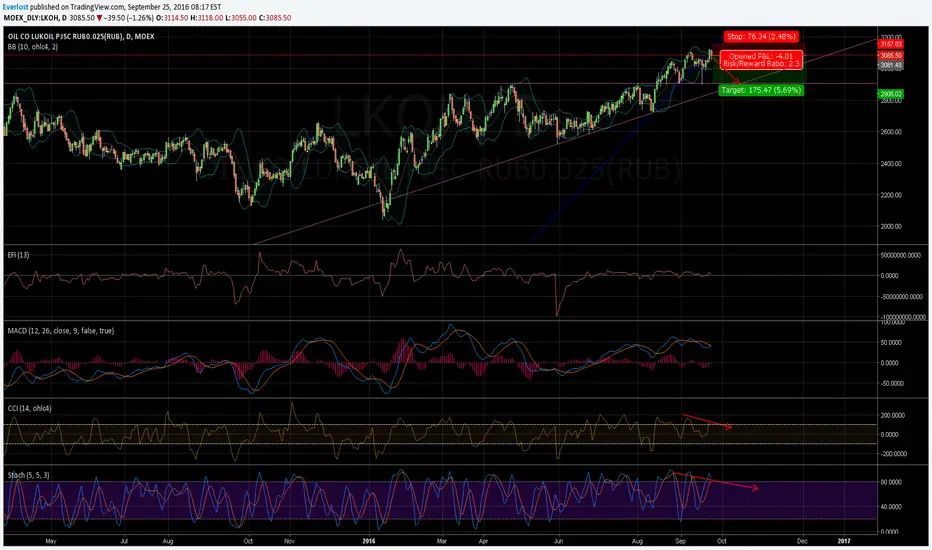Click the close value C:3085.50
This screenshot has width=932, height=550.
point(275,18)
